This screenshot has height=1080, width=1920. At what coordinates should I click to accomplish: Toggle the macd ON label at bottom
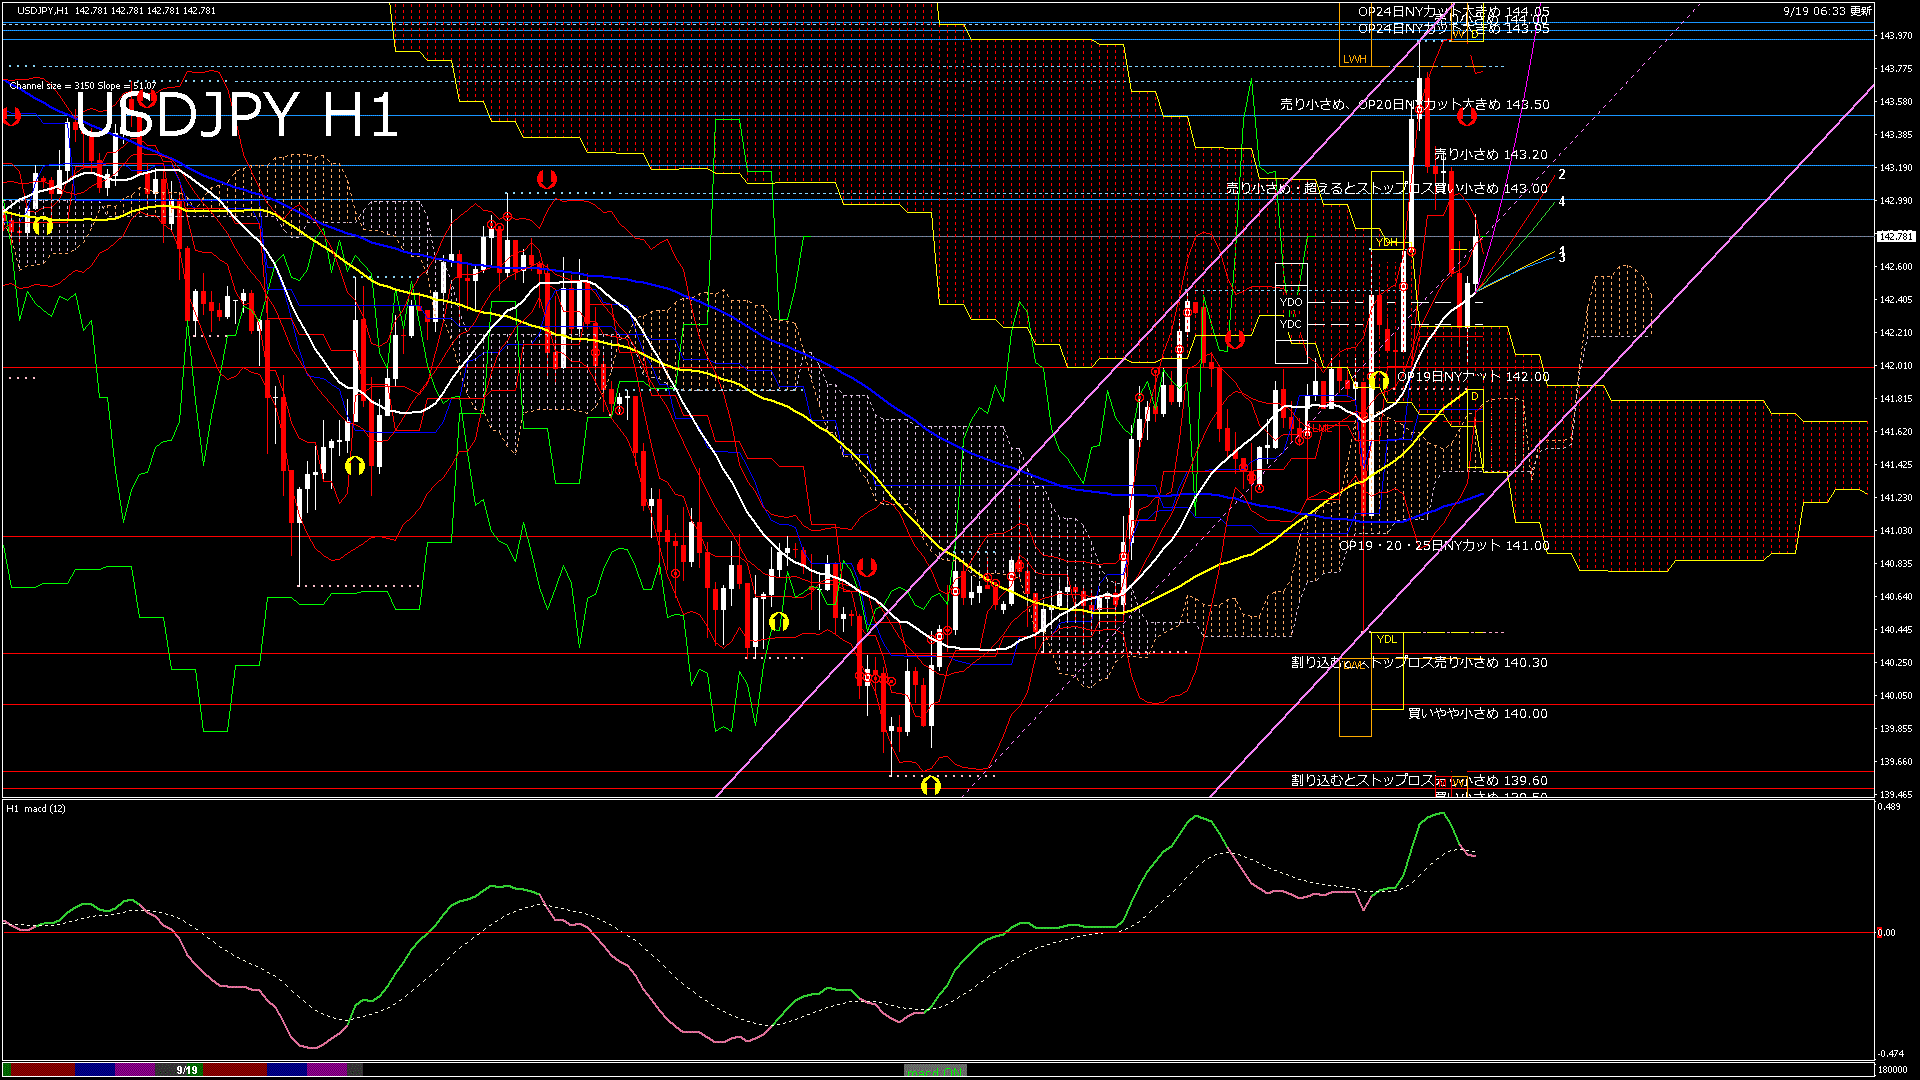pyautogui.click(x=935, y=1071)
